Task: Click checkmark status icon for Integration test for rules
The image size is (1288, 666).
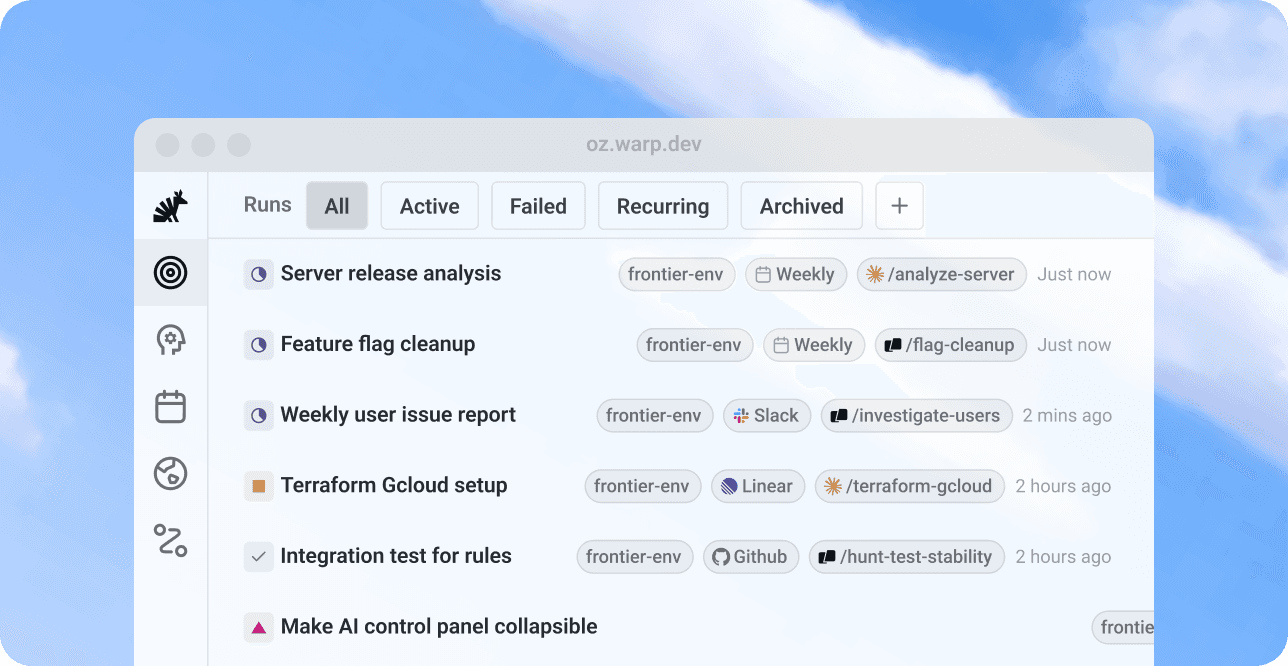Action: (x=259, y=557)
